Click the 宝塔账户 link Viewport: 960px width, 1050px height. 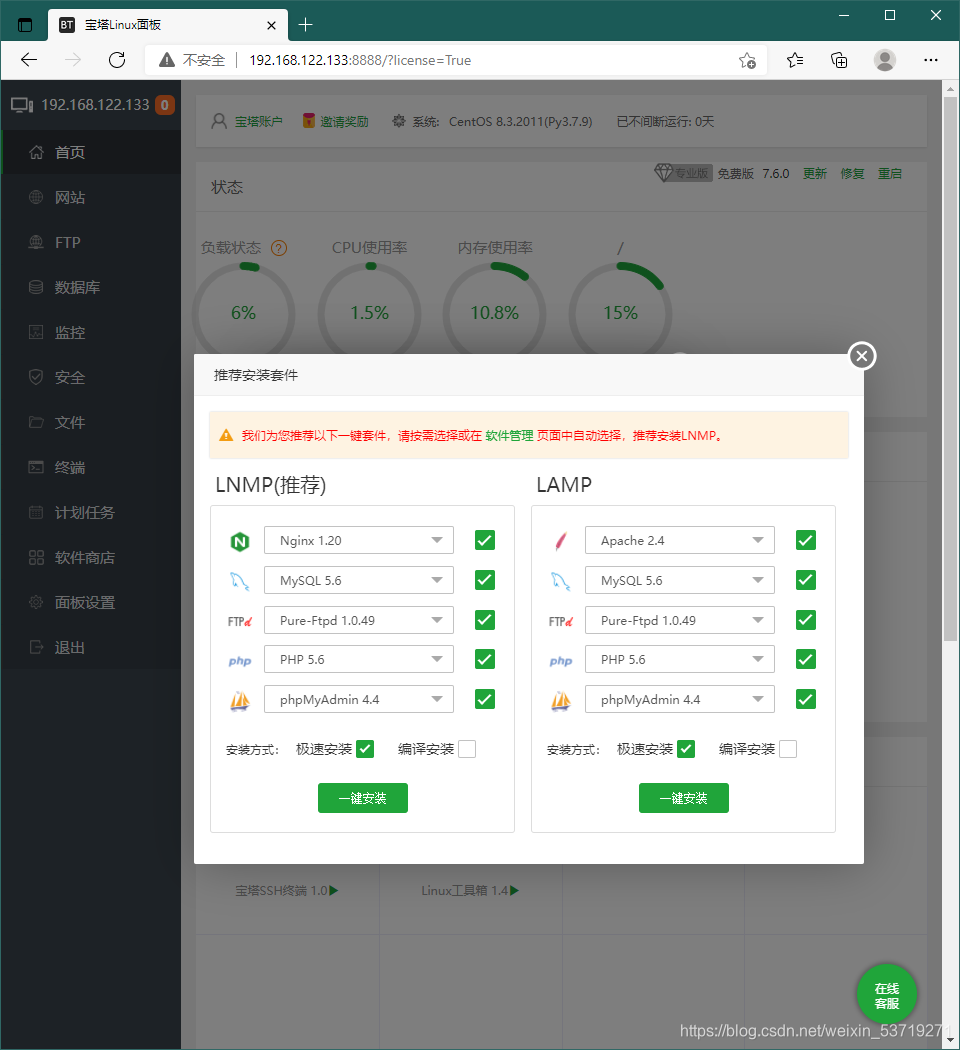(258, 122)
